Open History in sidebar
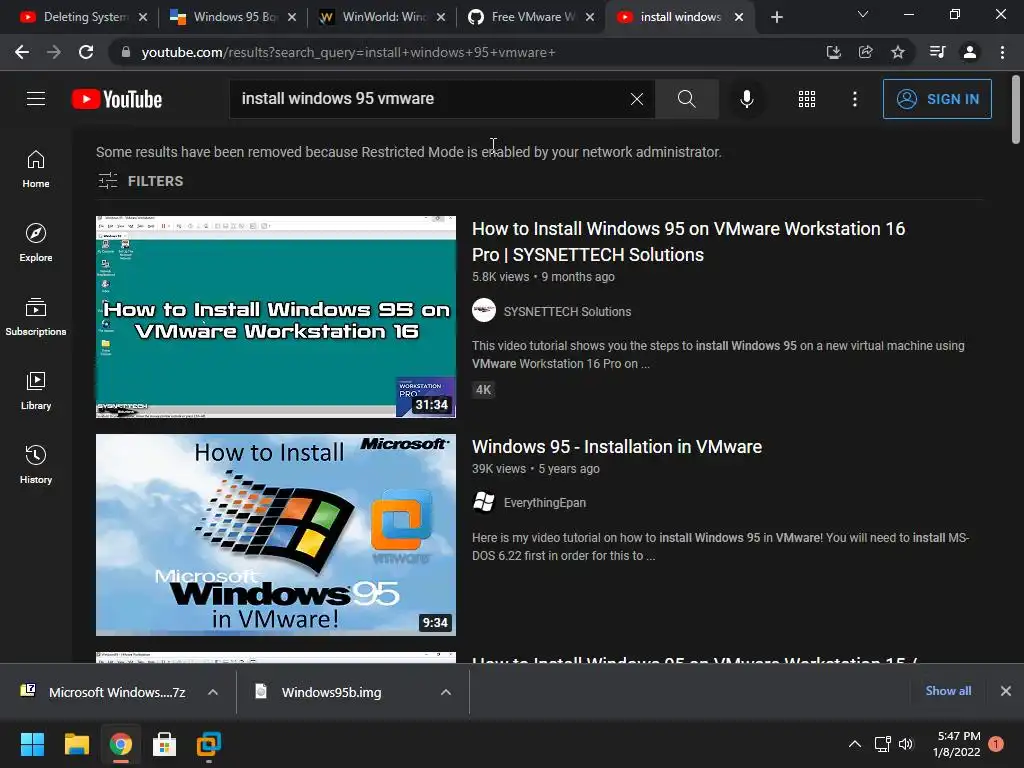1024x768 pixels. tap(36, 464)
